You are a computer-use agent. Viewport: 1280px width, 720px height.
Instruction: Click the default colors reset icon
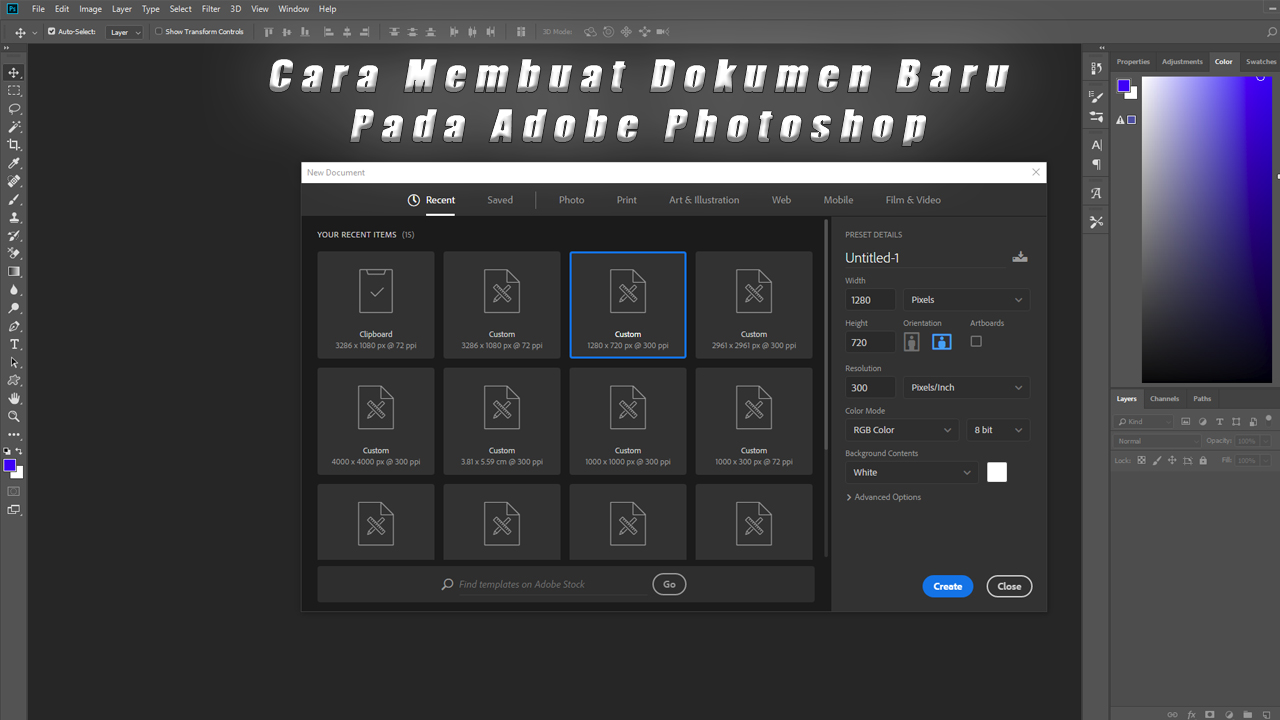[7, 452]
